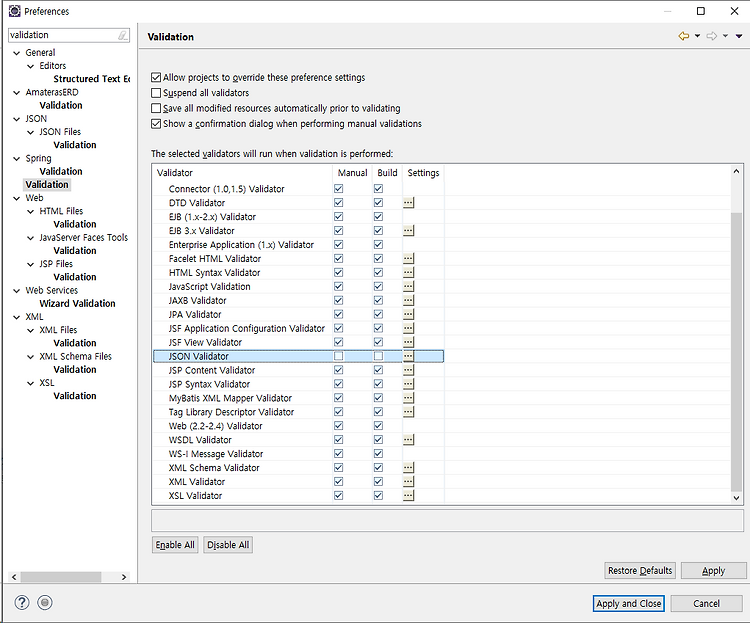Screen dimensions: 750x623
Task: Collapse the JSON tree node
Action: click(17, 119)
